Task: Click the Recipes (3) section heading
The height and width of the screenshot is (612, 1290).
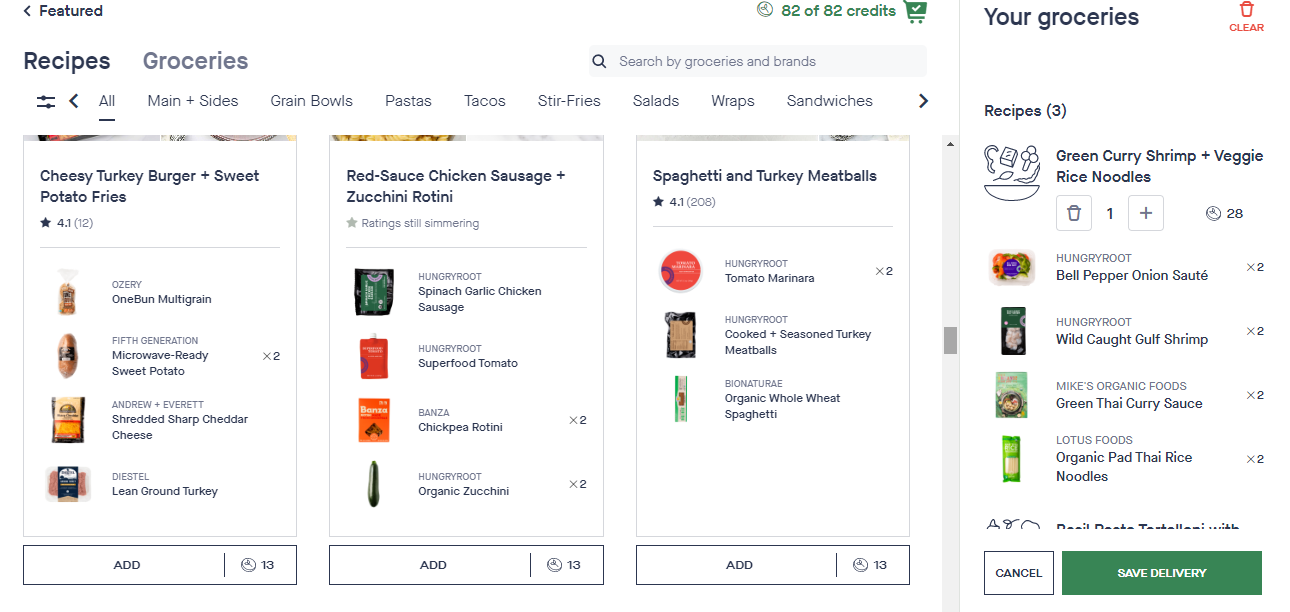Action: (x=1025, y=111)
